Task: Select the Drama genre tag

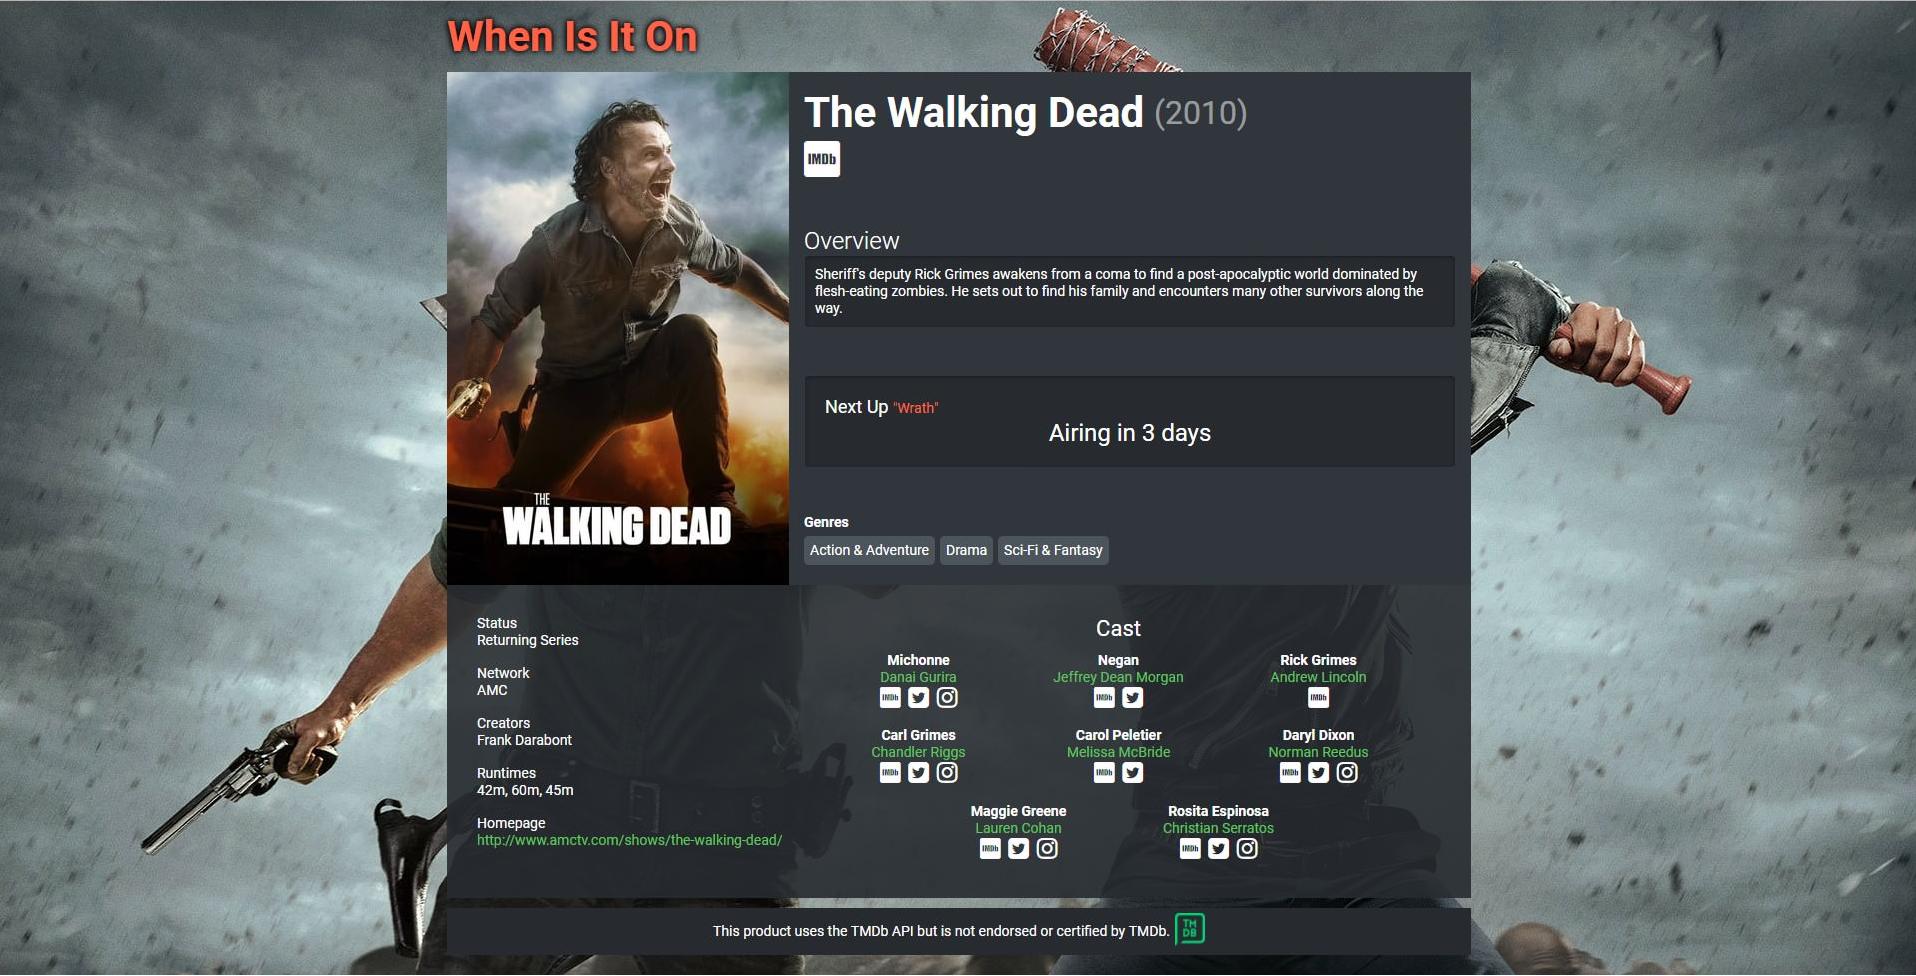Action: click(966, 550)
